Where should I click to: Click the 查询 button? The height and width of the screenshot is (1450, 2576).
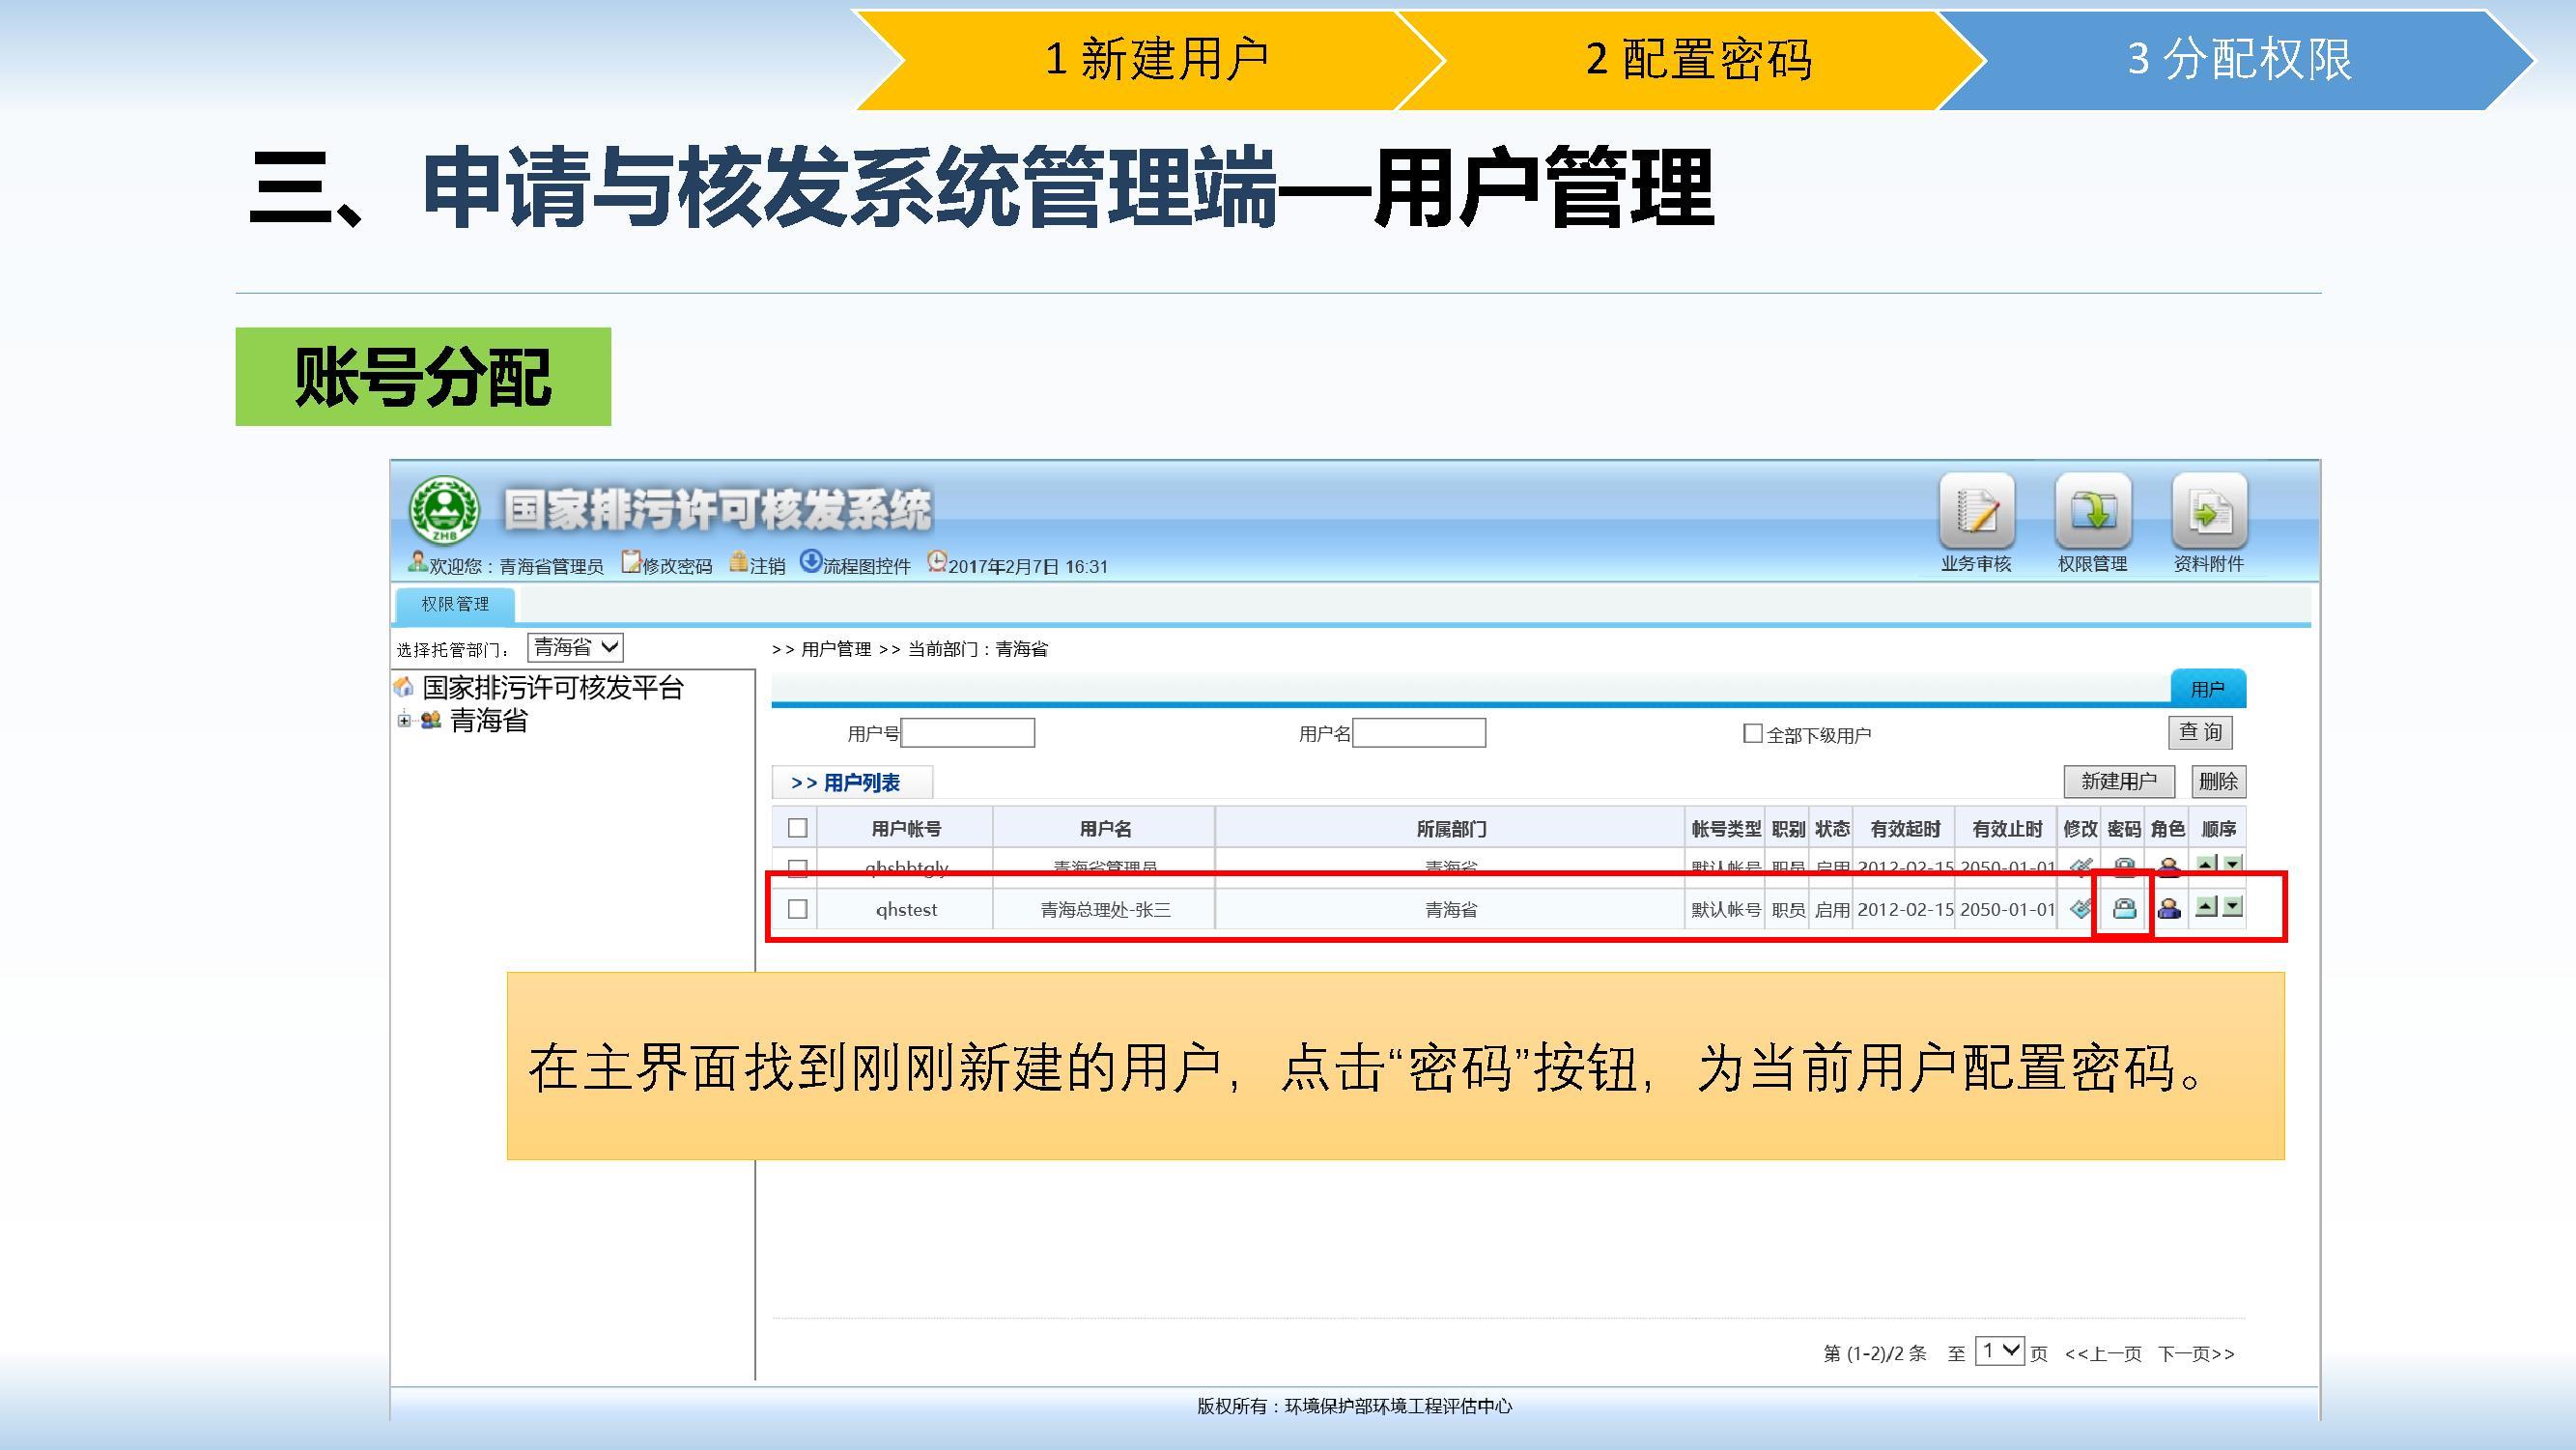pos(2199,732)
